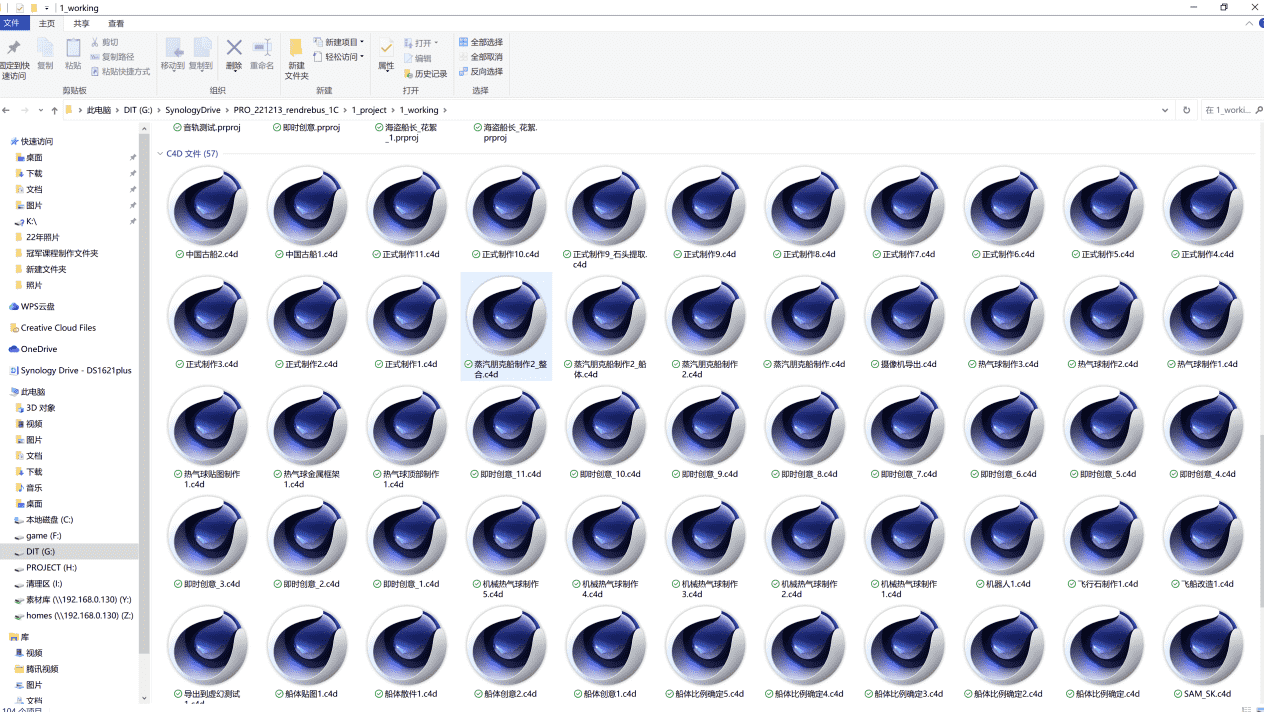Select 即时创意.prproj file
Screen dimensions: 1264x712
coord(306,128)
